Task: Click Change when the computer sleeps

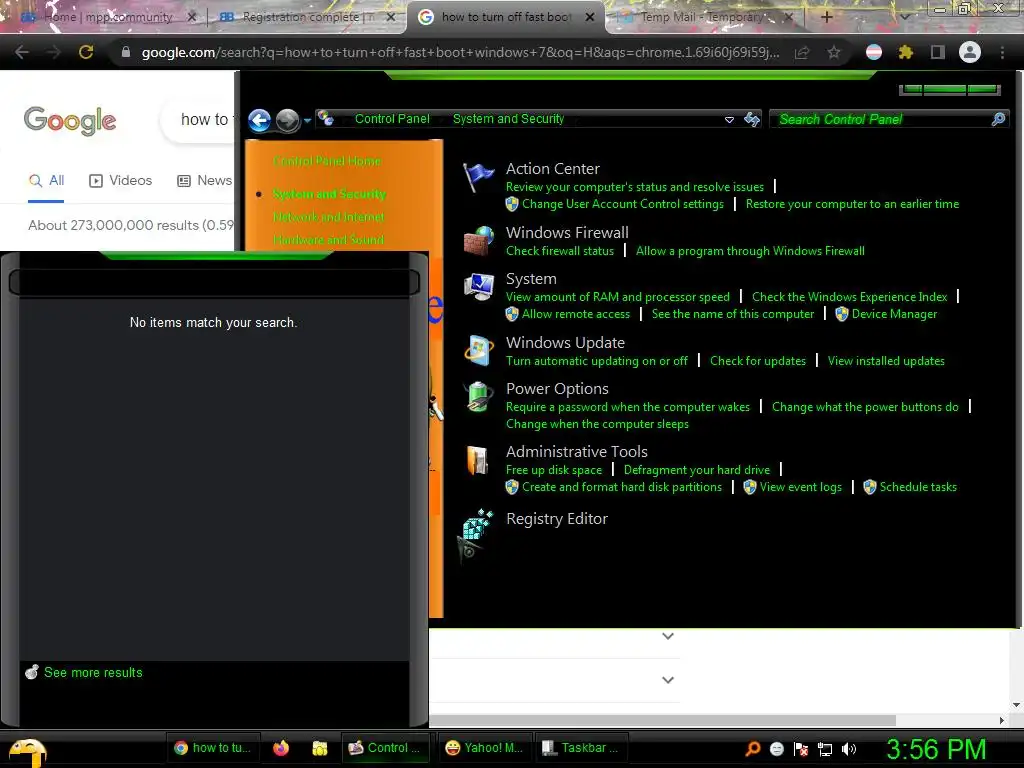Action: click(597, 424)
